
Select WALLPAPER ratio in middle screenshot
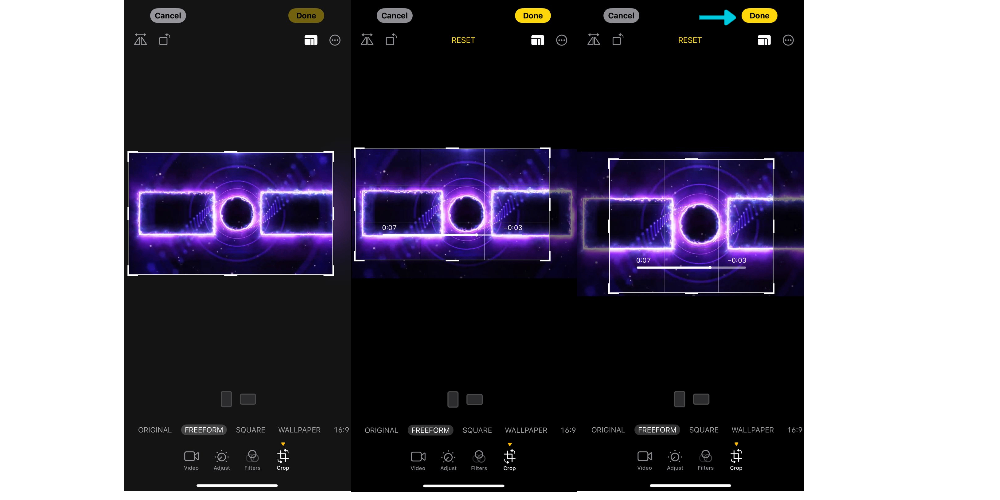click(x=526, y=430)
